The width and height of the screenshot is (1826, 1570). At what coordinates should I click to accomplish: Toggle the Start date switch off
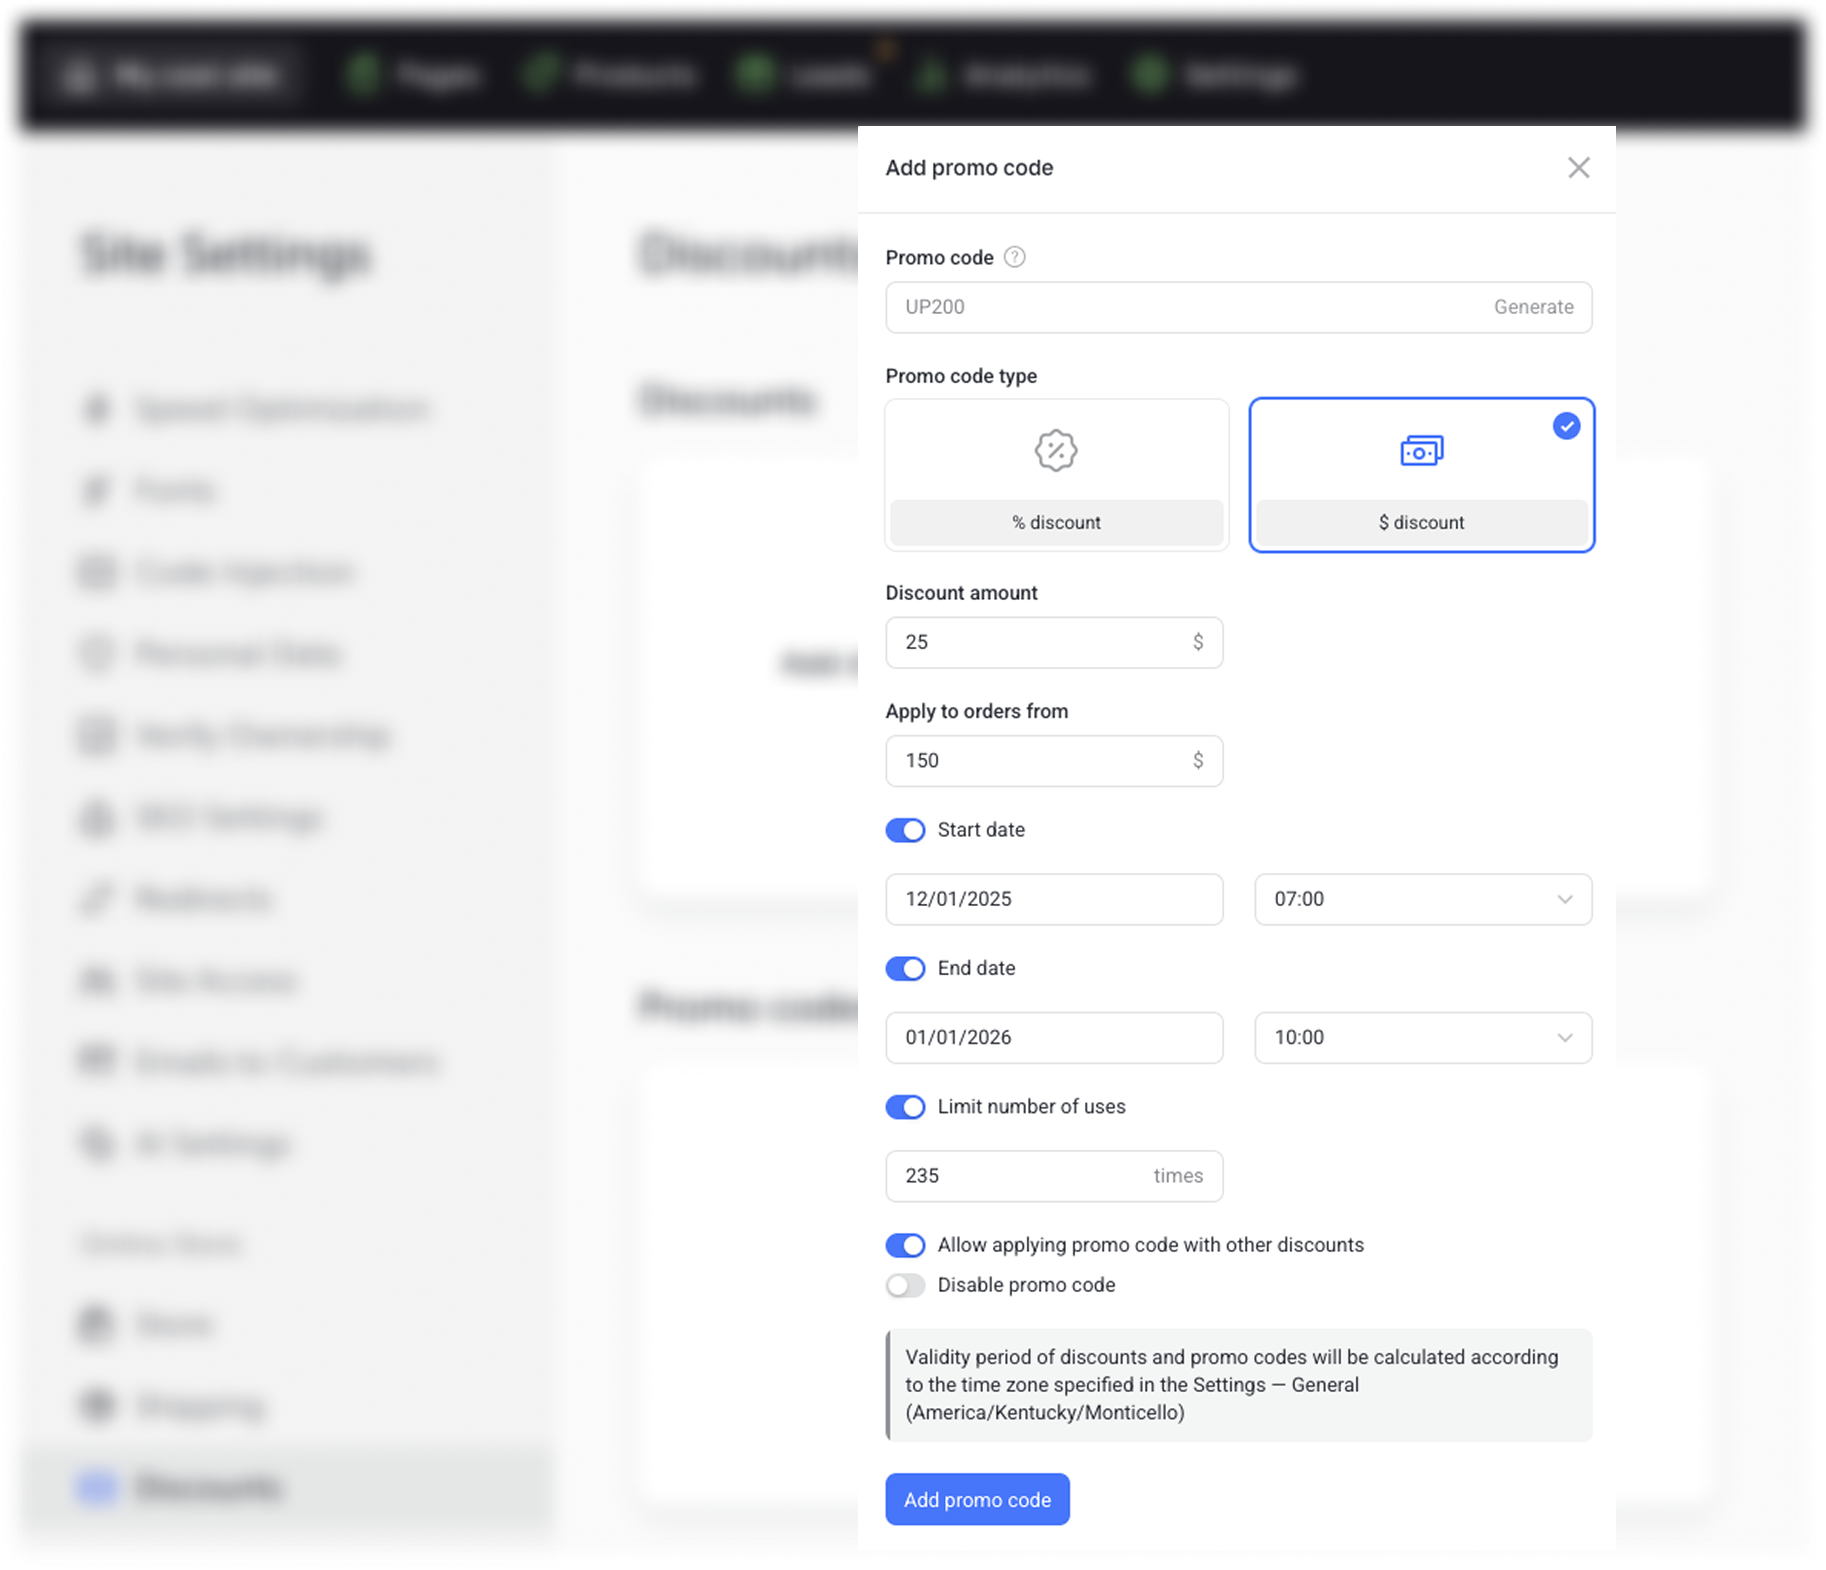click(905, 831)
